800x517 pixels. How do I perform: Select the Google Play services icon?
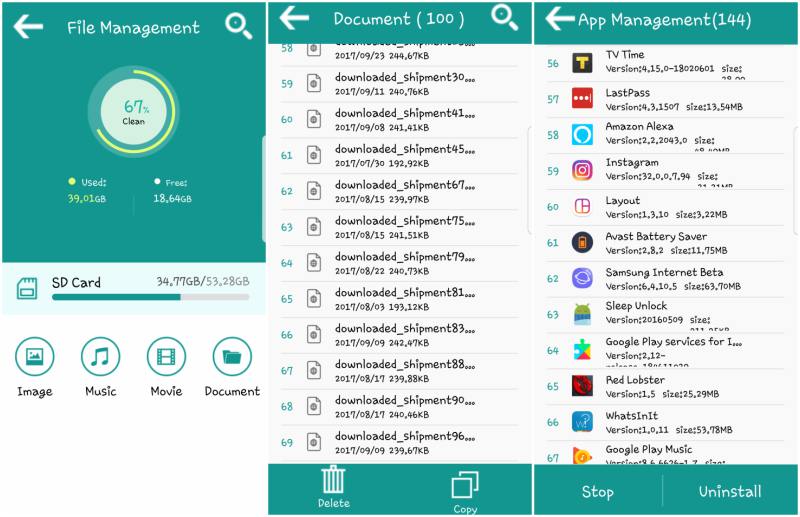tap(582, 350)
